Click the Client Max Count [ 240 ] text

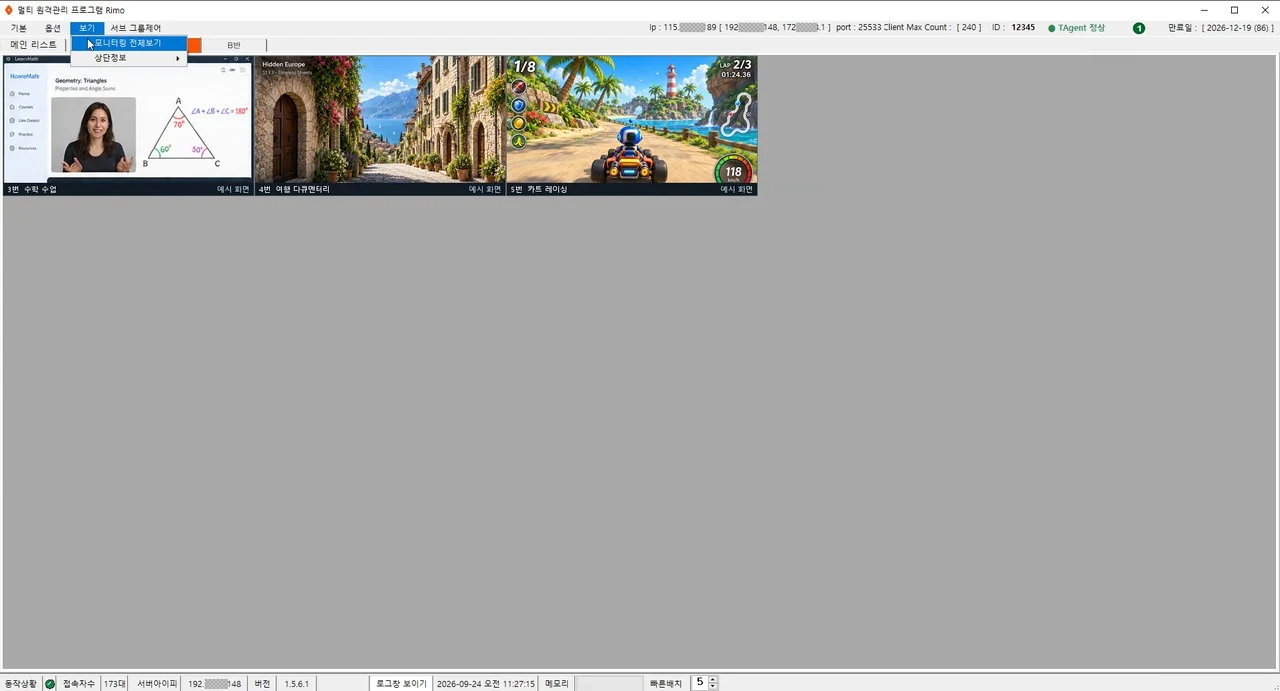[933, 28]
